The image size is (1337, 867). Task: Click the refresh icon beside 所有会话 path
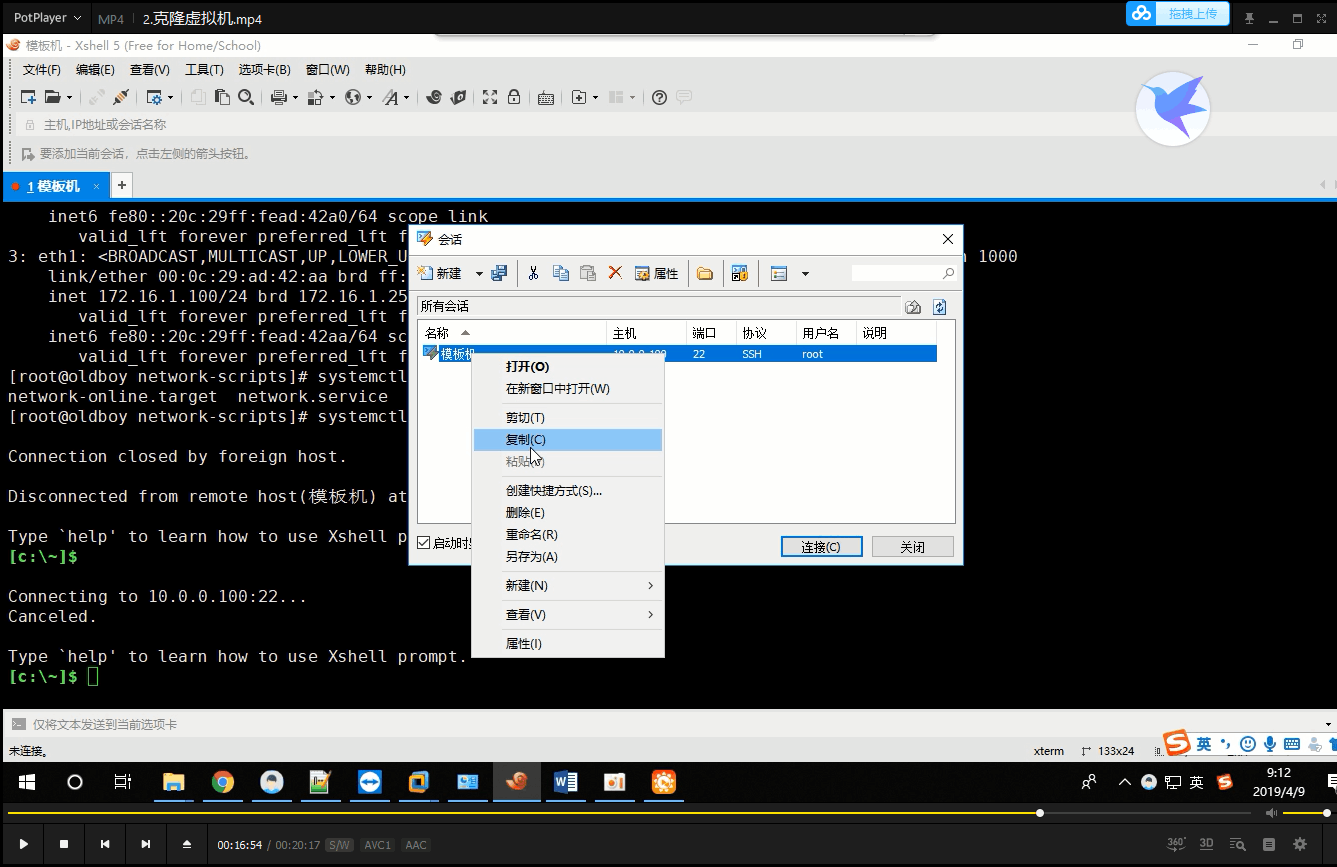click(939, 307)
